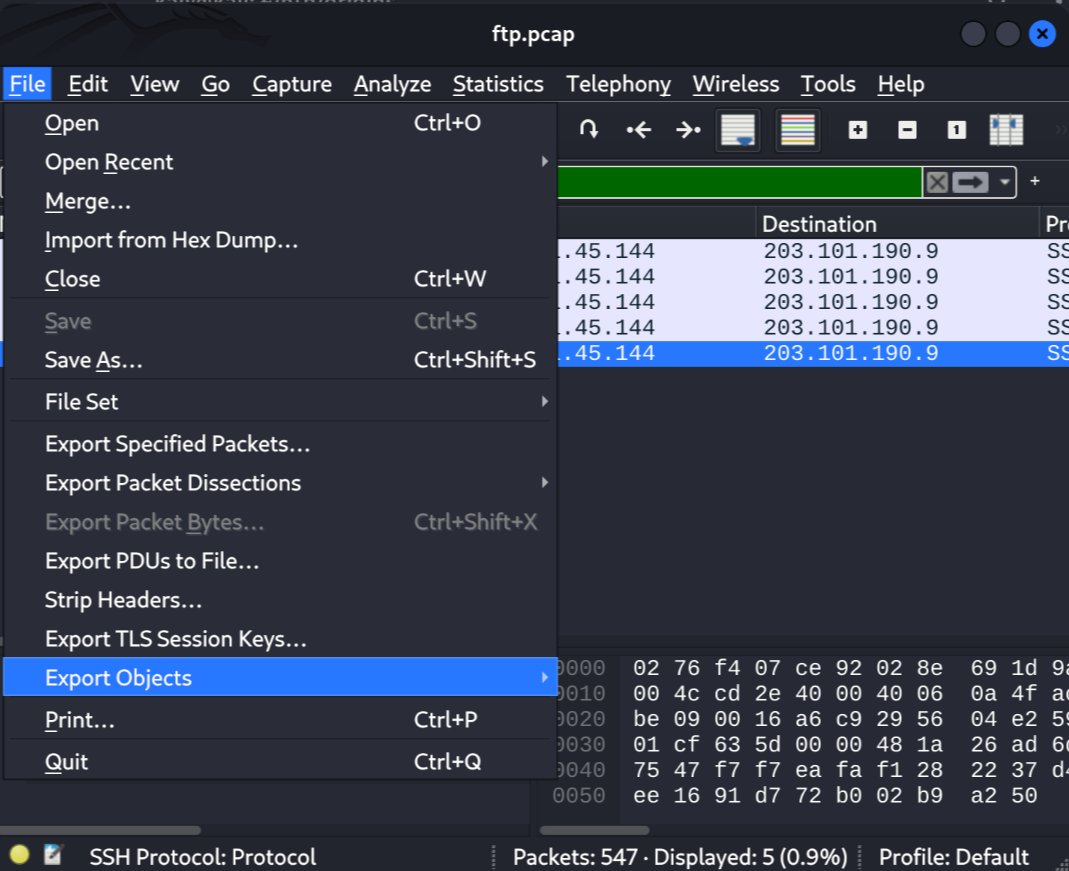The image size is (1069, 871).
Task: Click the "SSH Protocol: Protocol" status text
Action: point(202,857)
